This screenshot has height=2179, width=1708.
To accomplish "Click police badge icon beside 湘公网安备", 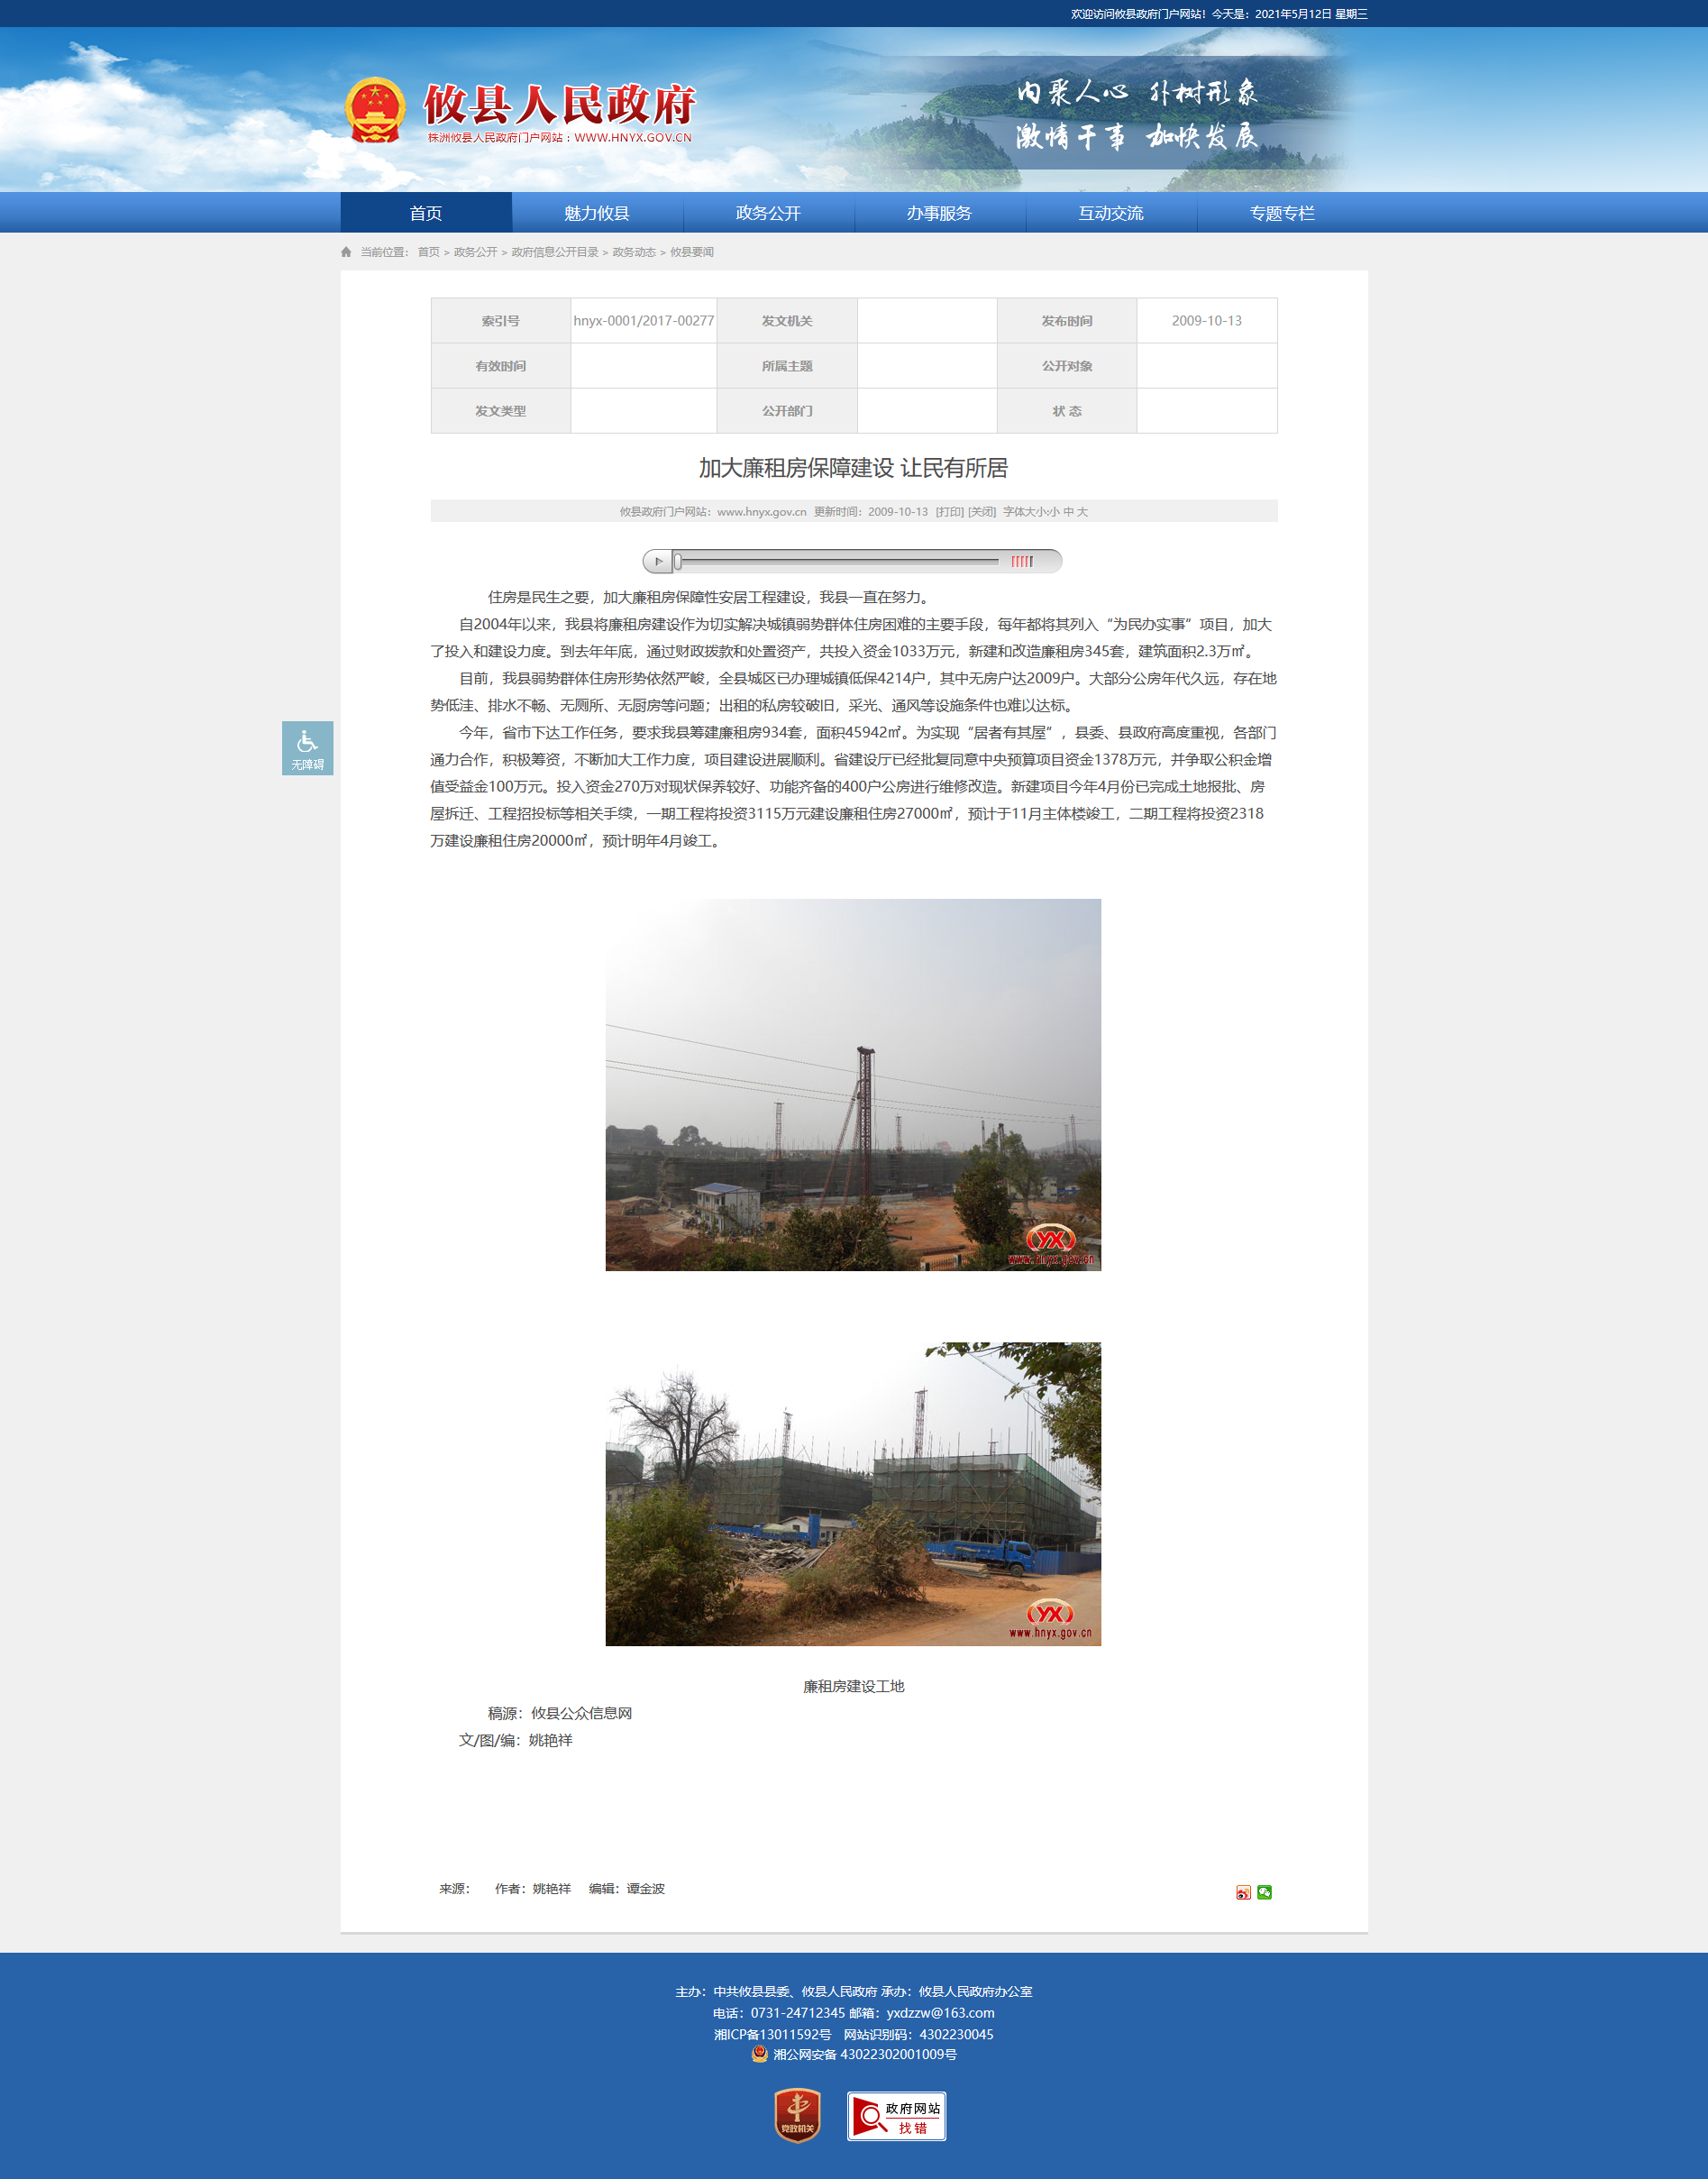I will pos(759,2054).
